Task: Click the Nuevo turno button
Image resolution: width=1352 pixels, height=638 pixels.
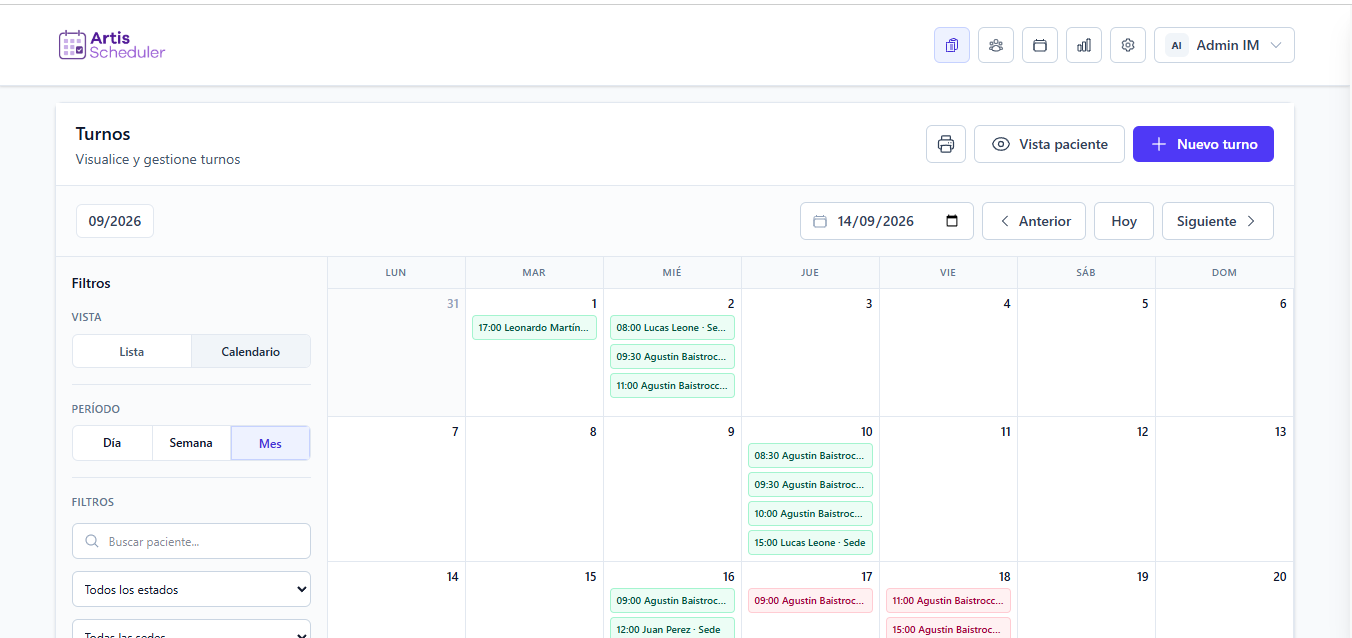Action: [1203, 144]
